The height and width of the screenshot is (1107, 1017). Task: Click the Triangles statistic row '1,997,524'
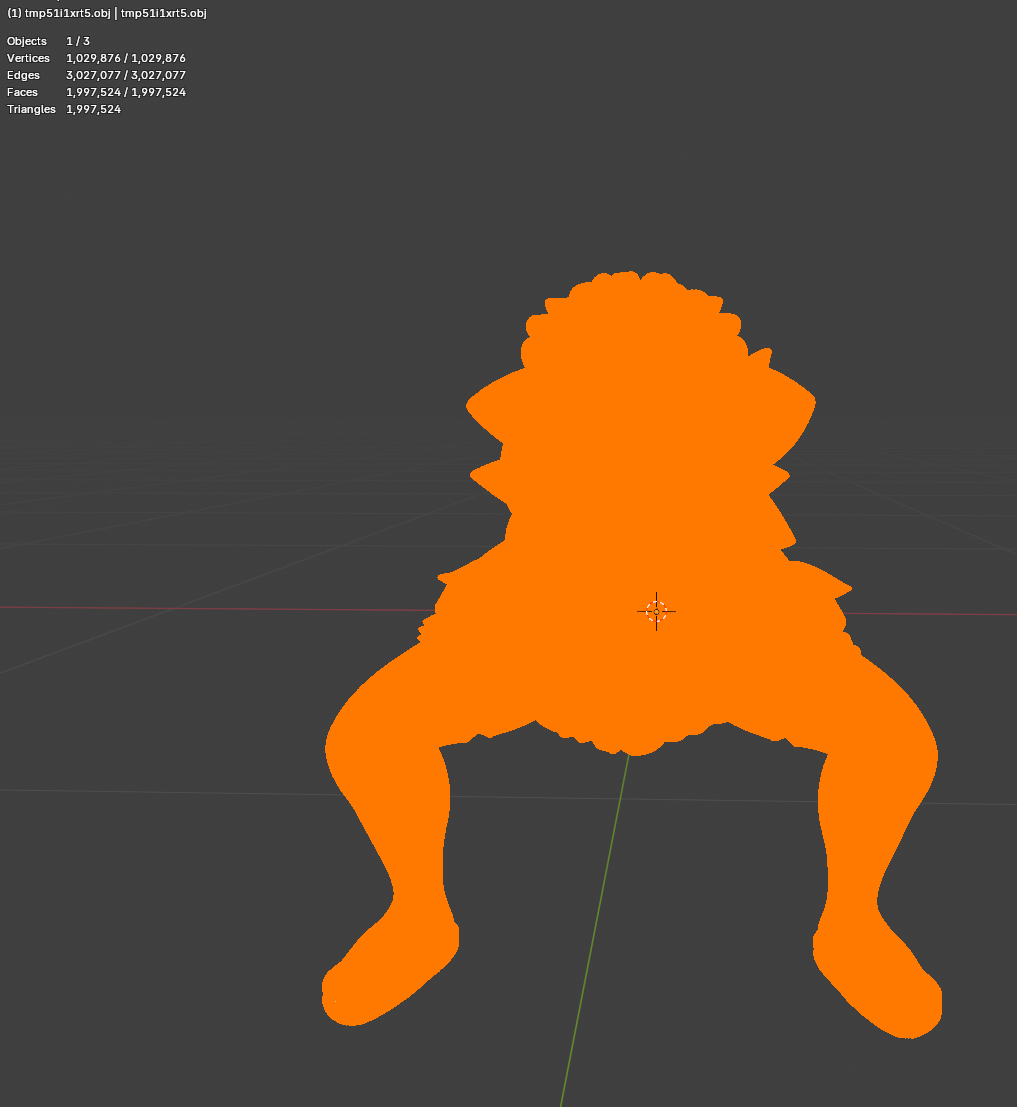coord(64,109)
